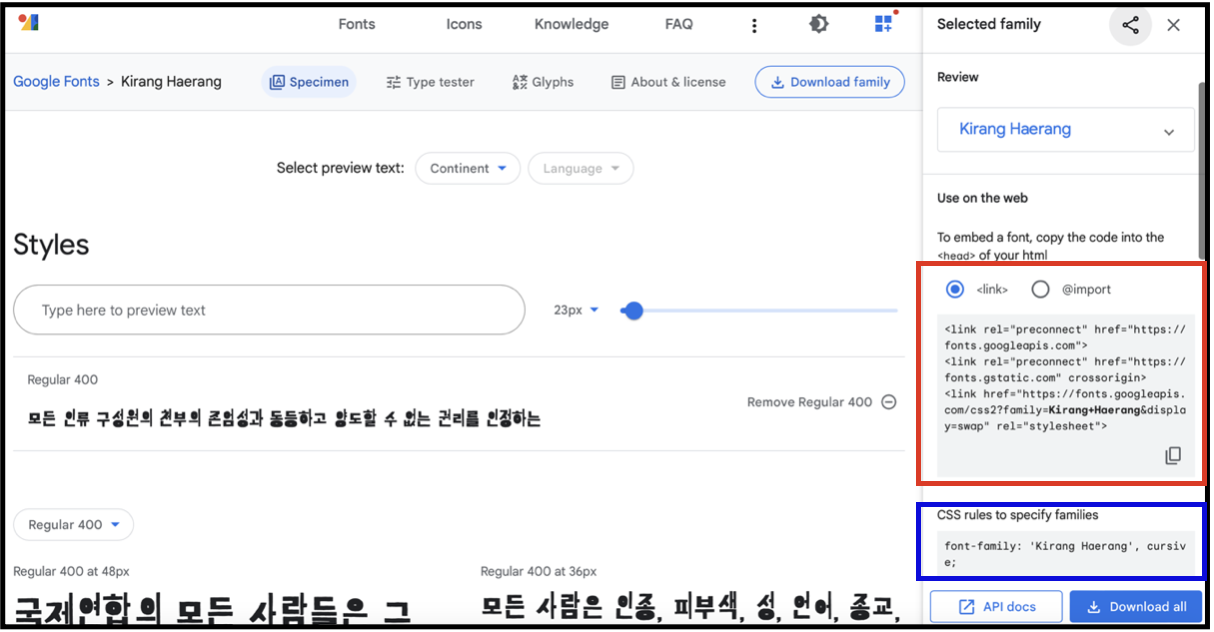Close the Selected family panel
This screenshot has height=632, width=1214.
(x=1174, y=25)
